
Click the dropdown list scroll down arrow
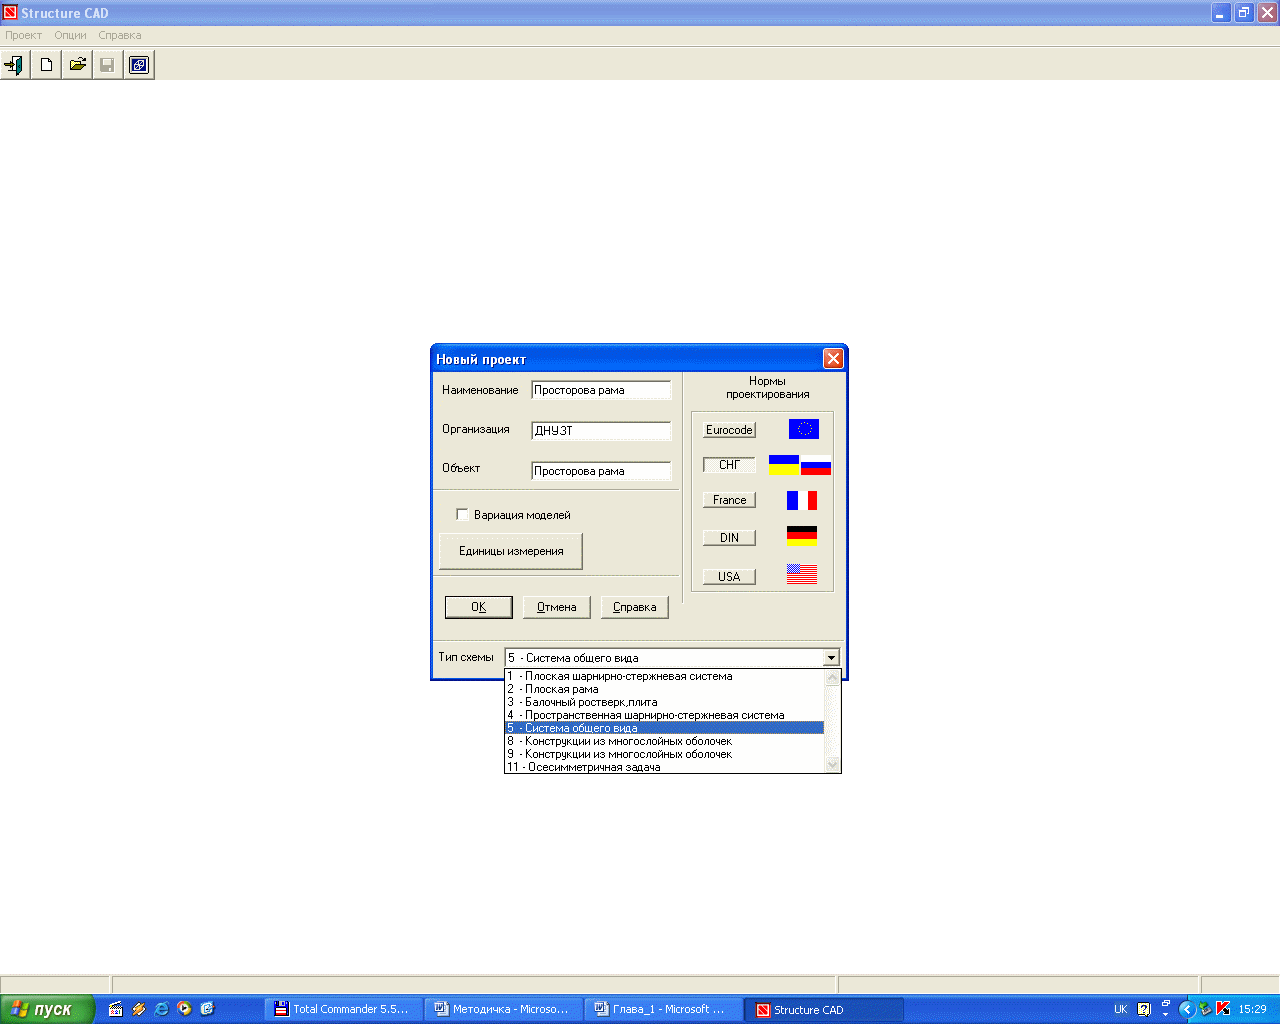(x=832, y=765)
